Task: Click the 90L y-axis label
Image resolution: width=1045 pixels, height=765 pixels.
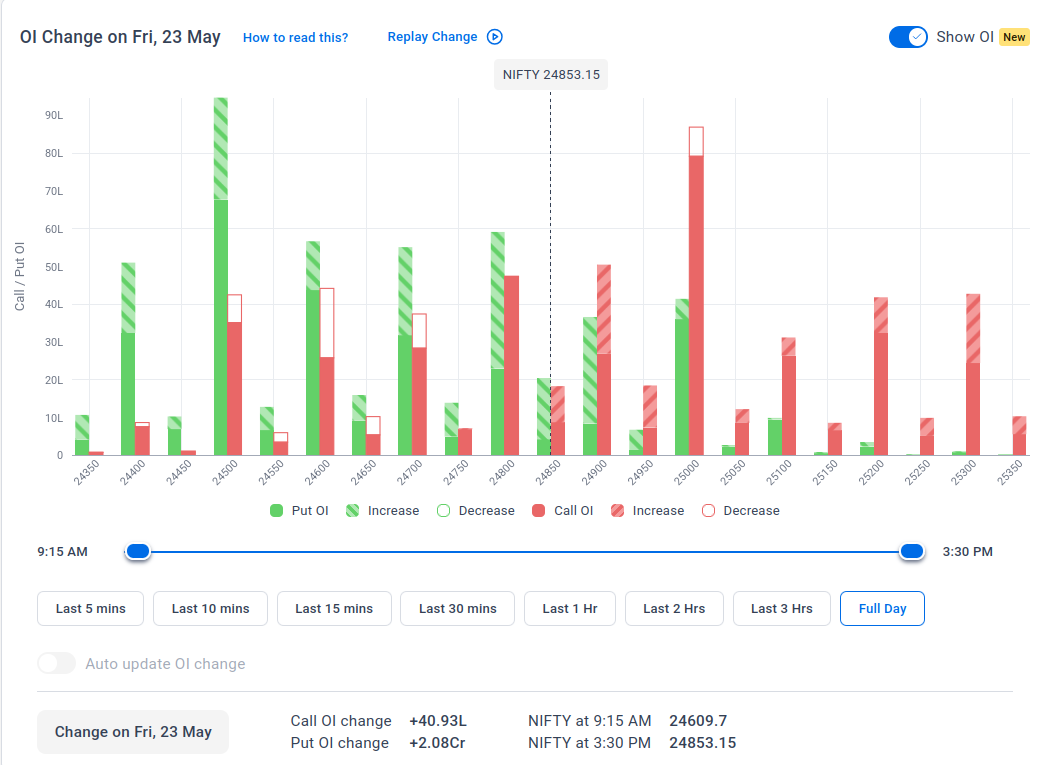Action: [x=54, y=115]
